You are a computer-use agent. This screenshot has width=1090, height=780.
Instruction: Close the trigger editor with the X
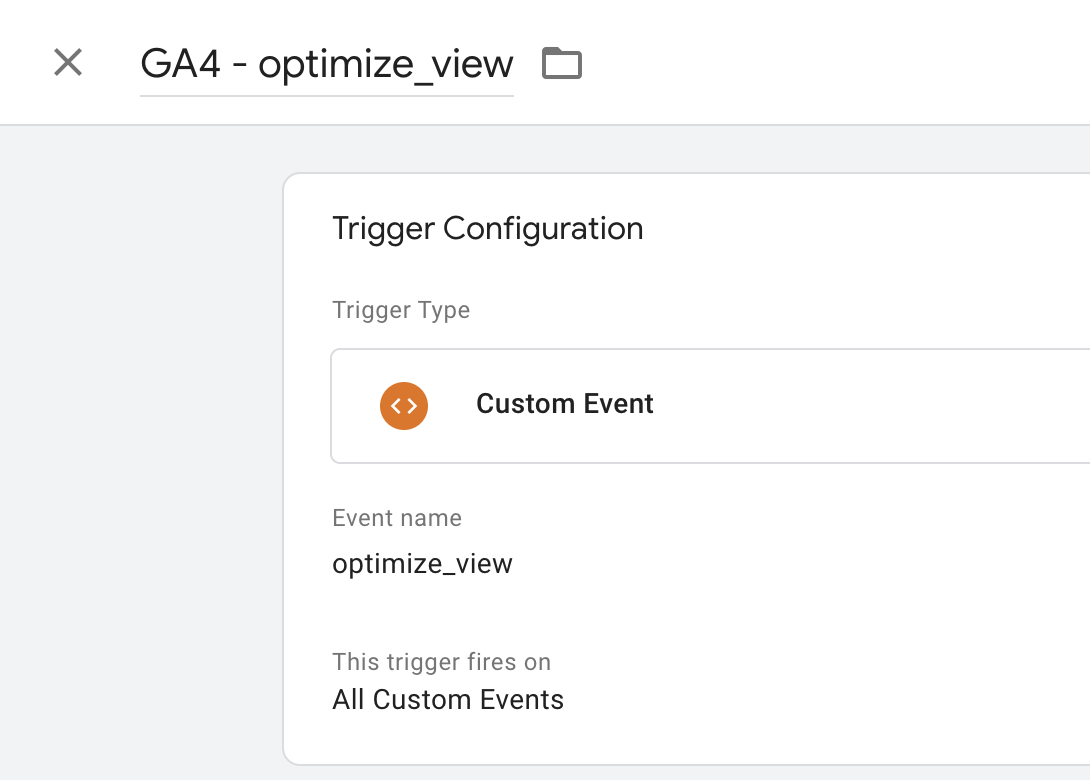coord(67,62)
